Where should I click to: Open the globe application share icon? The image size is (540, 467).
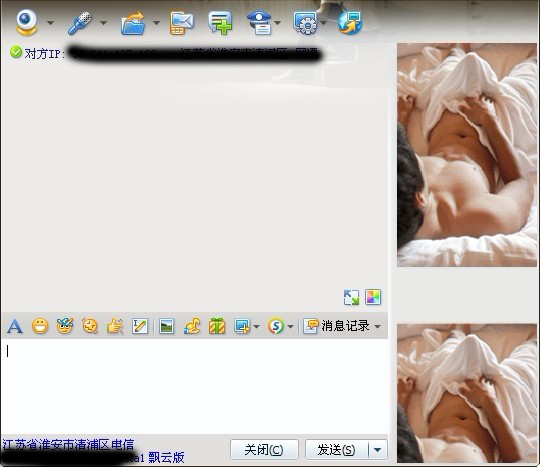(350, 23)
